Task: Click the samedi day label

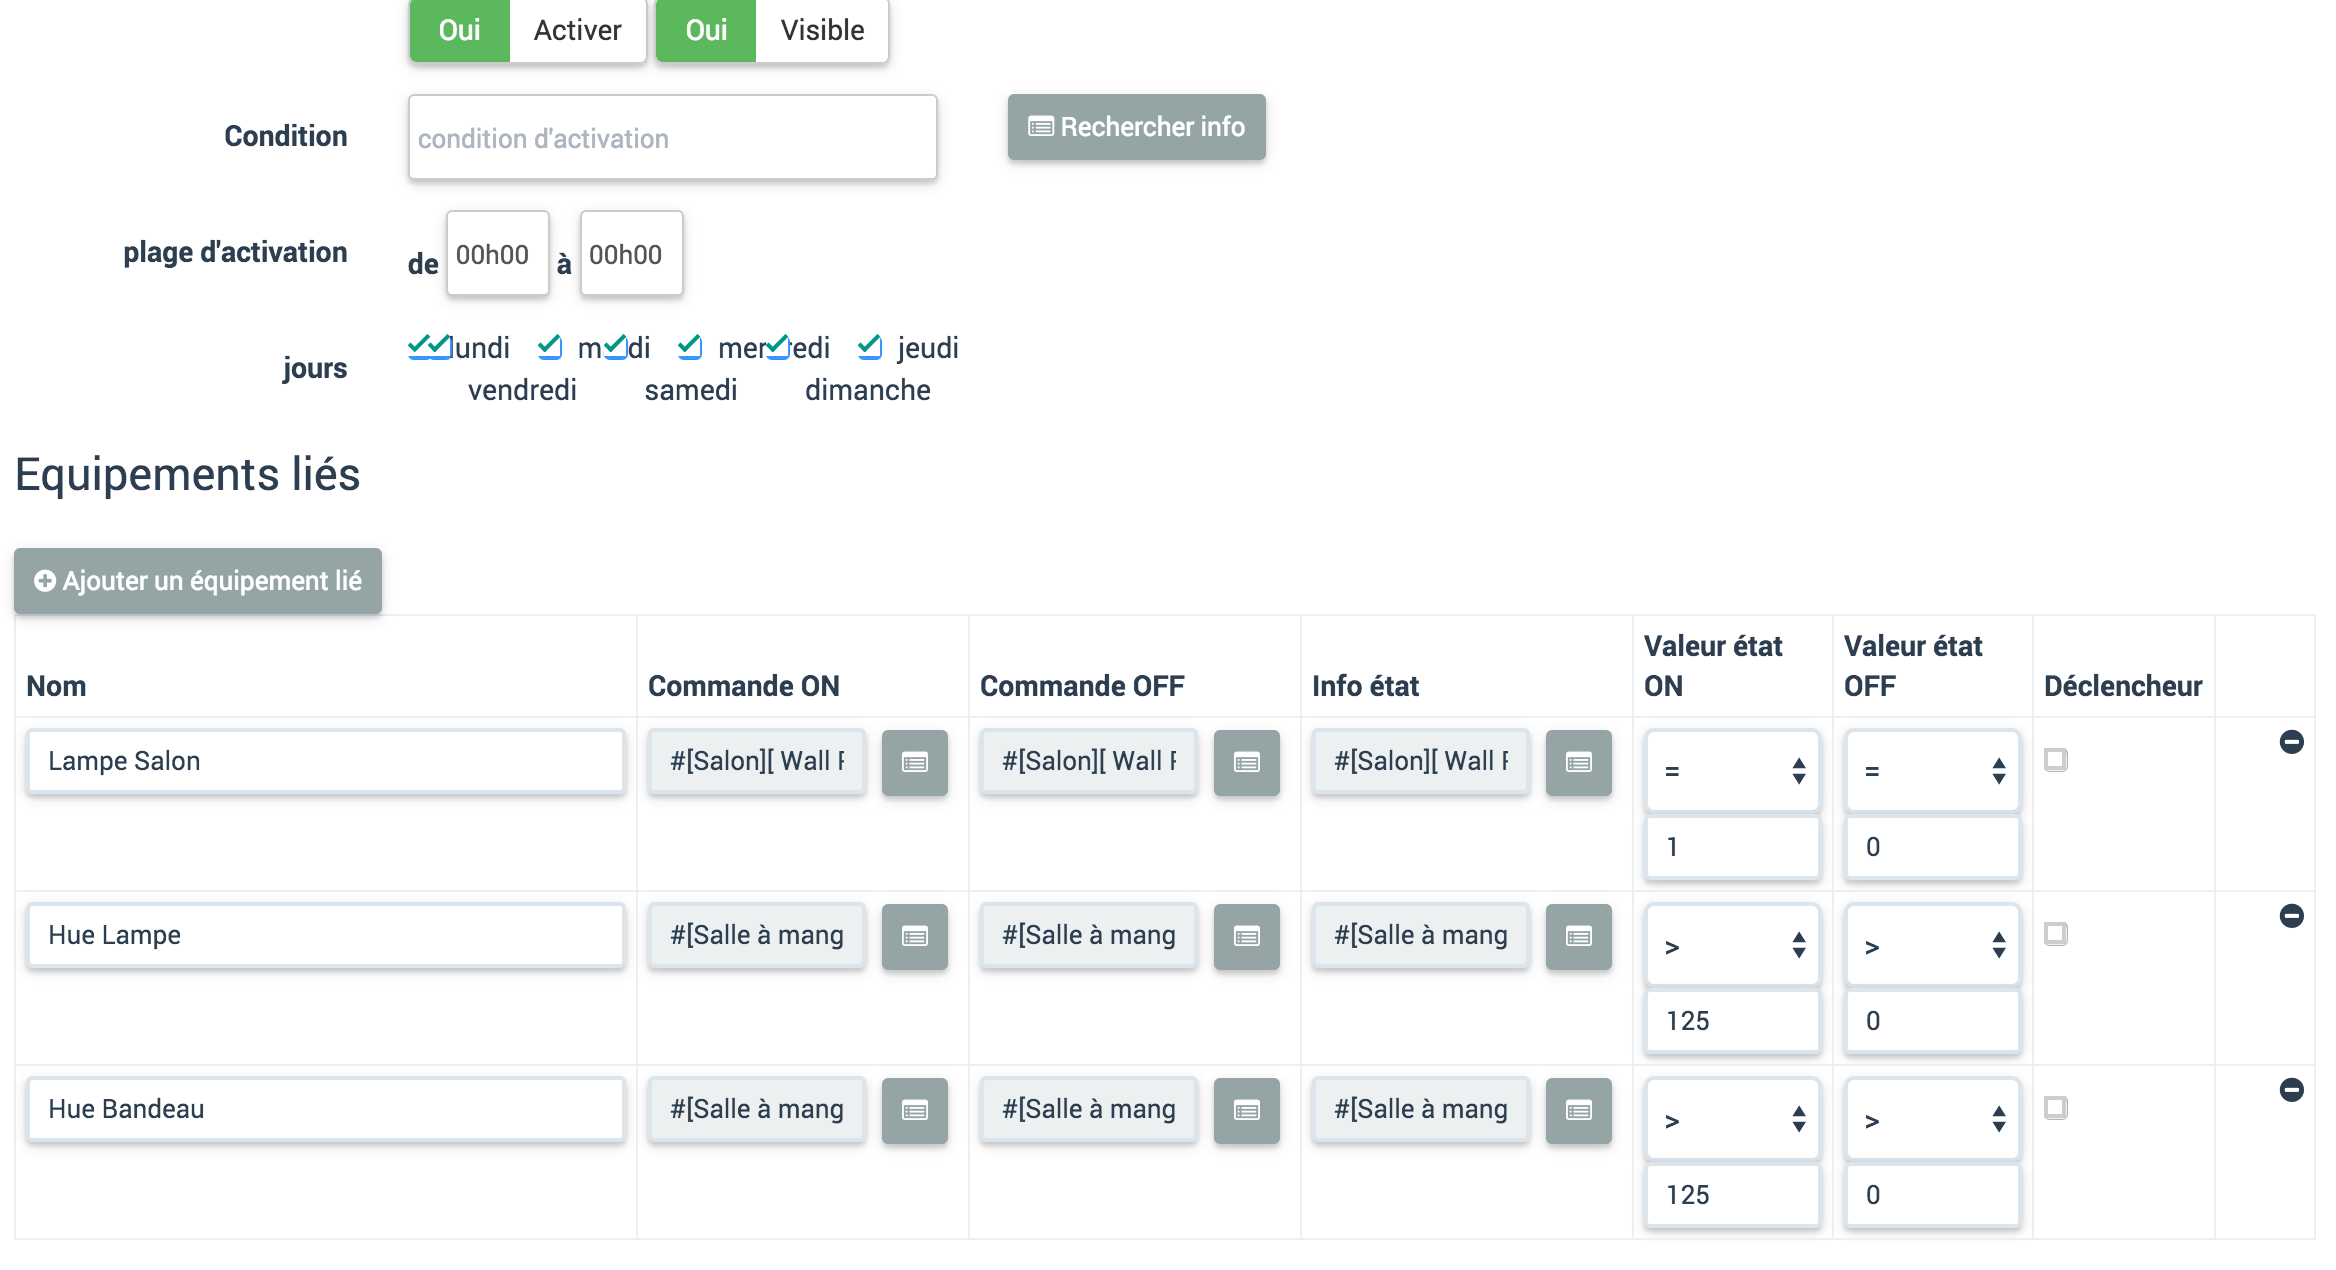Action: pos(691,390)
